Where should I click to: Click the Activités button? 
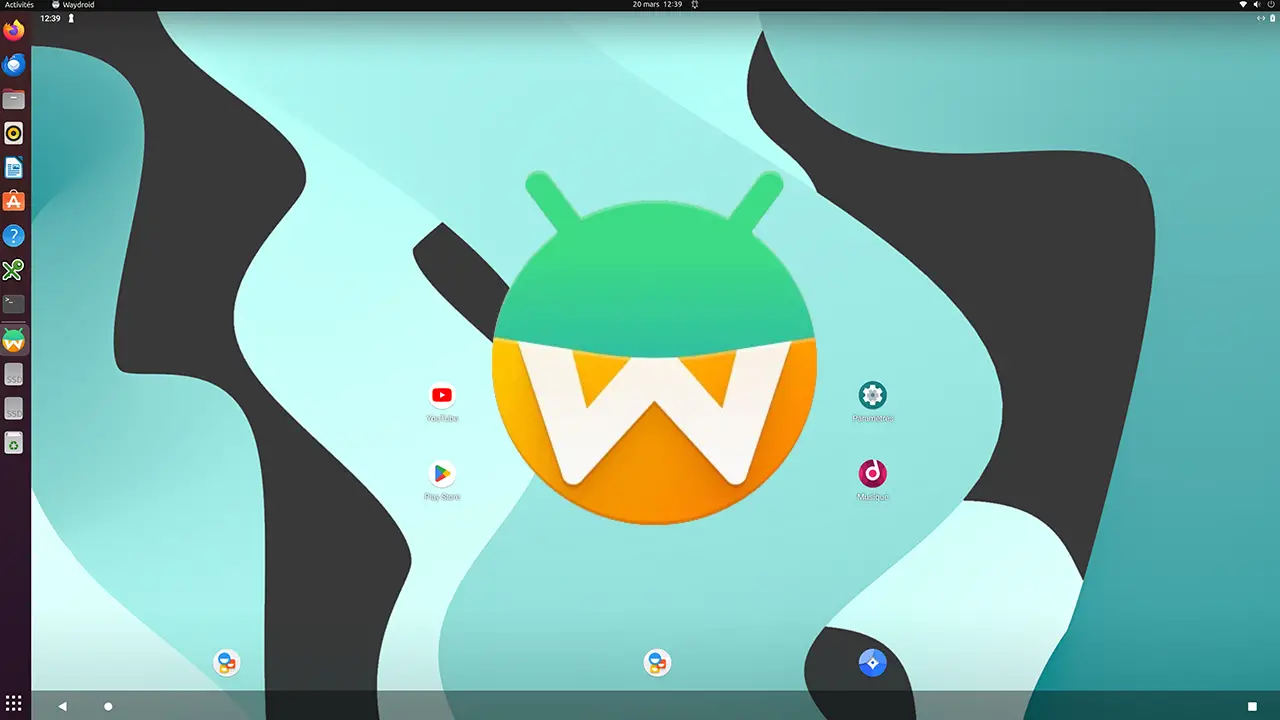[x=19, y=5]
